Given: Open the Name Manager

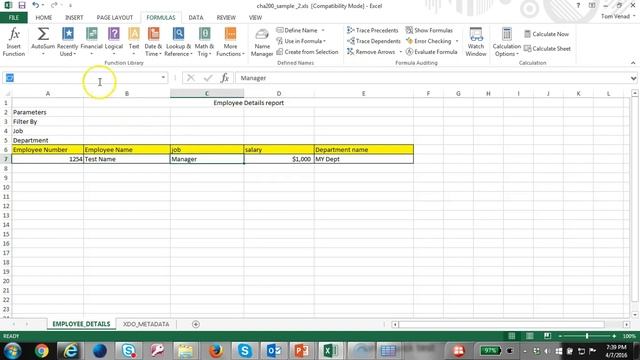Looking at the screenshot, I should (262, 42).
